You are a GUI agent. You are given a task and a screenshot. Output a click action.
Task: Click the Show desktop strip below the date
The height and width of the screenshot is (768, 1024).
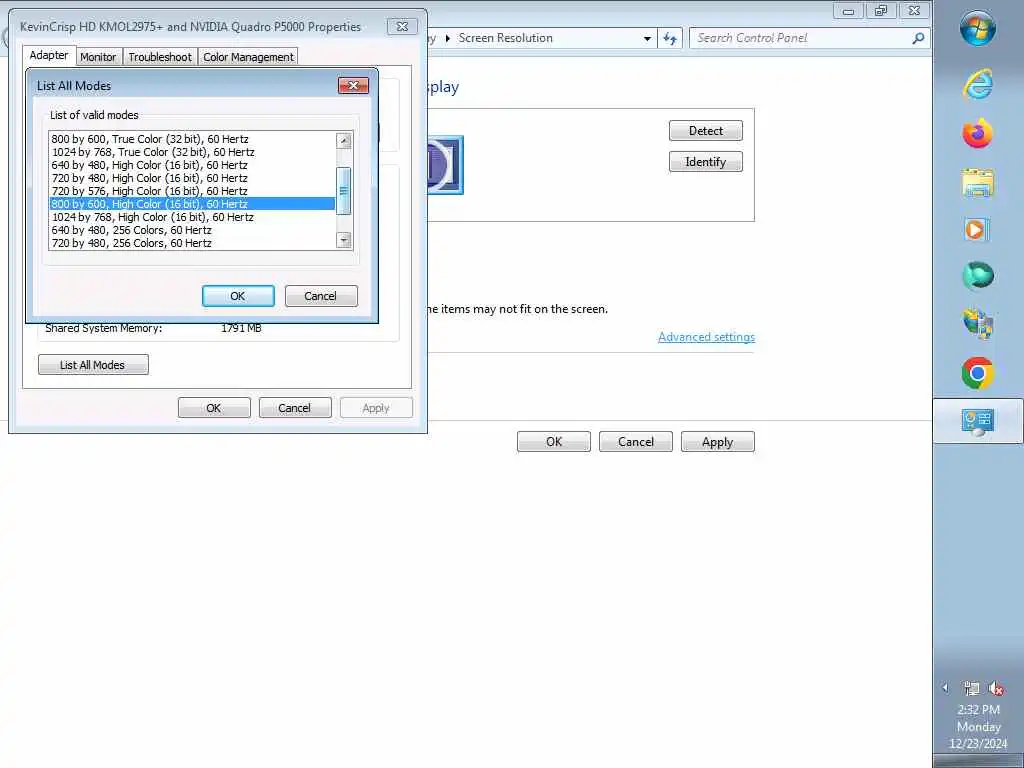click(x=978, y=761)
